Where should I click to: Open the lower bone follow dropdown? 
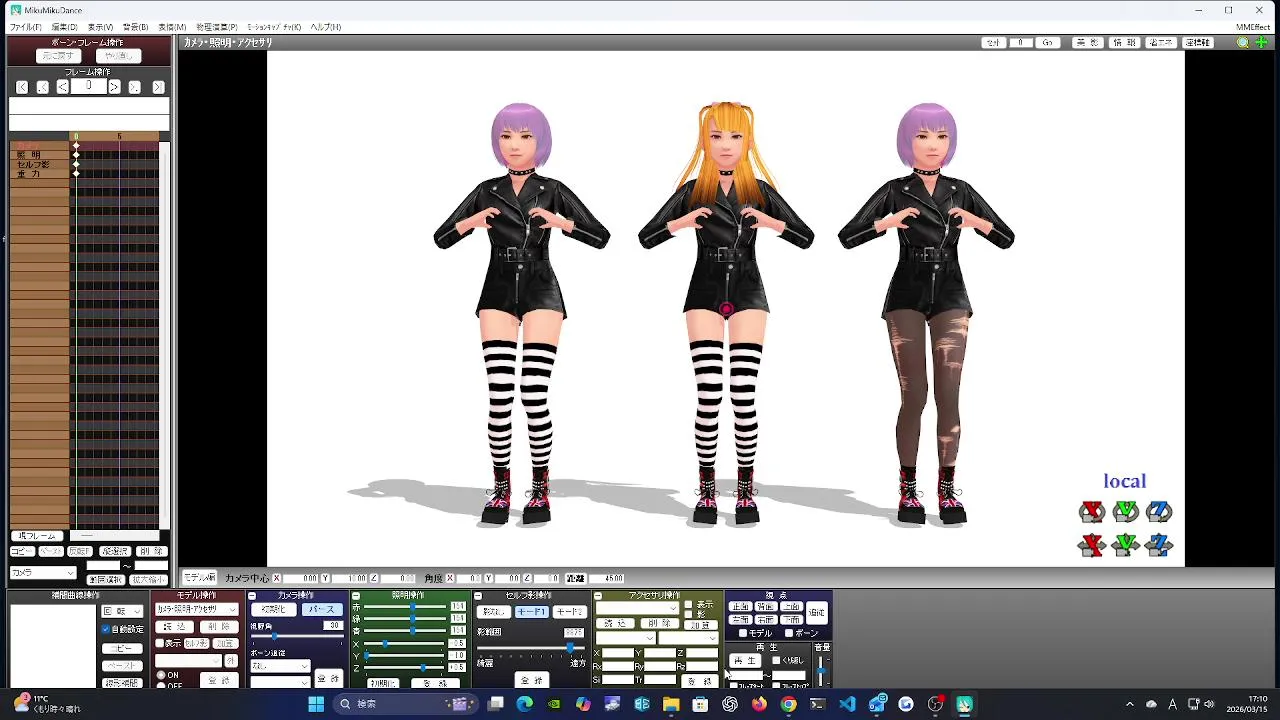pyautogui.click(x=280, y=682)
